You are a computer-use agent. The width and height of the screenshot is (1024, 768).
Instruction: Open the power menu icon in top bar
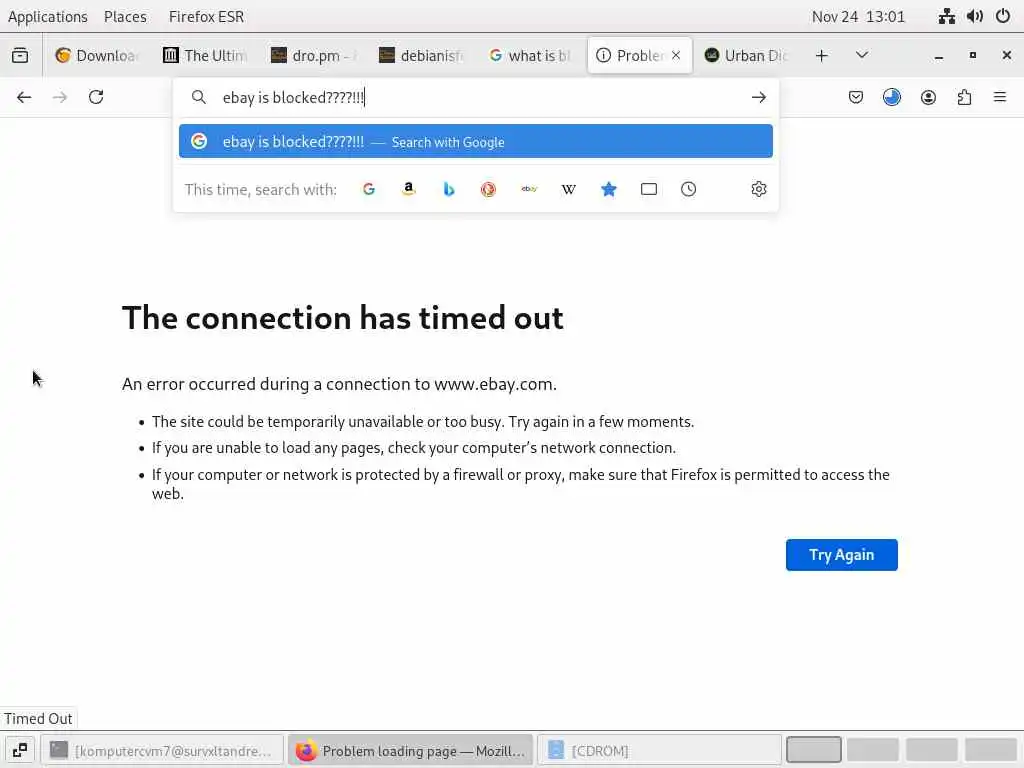[x=1003, y=16]
